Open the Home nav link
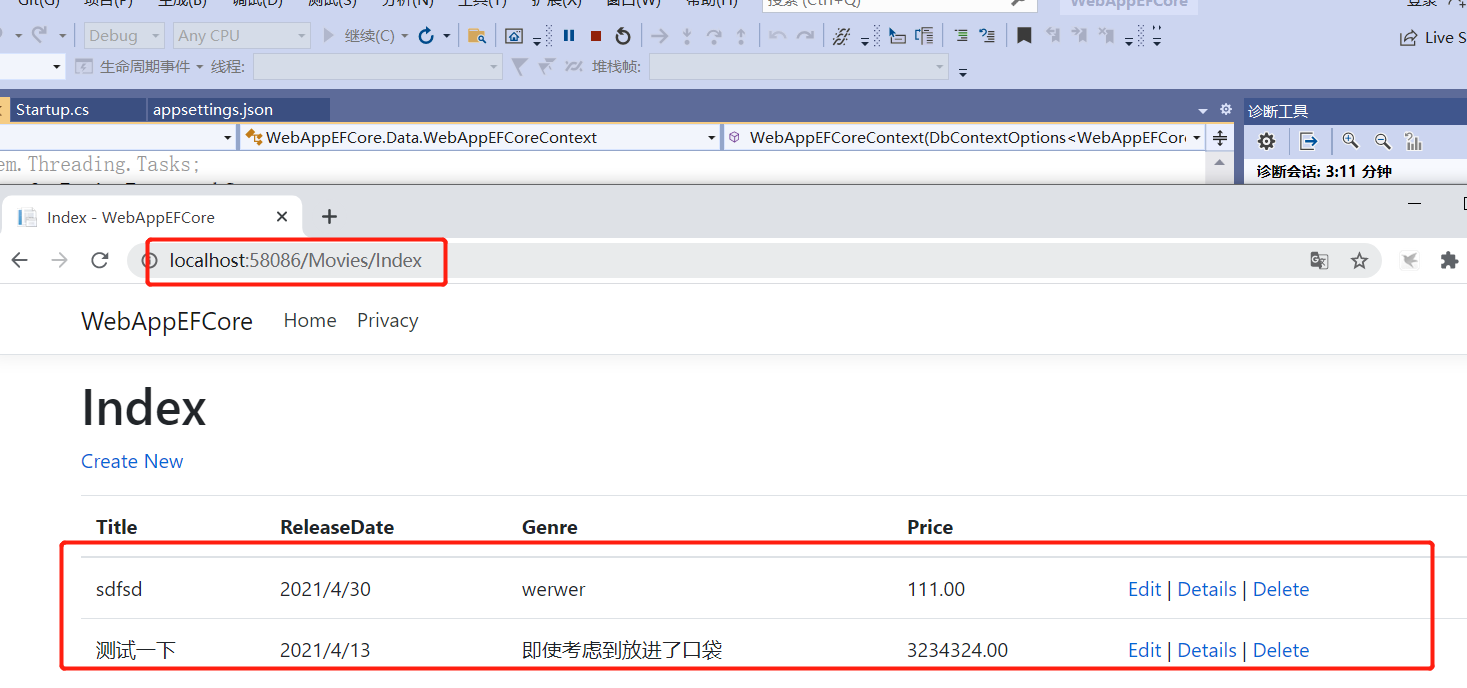The width and height of the screenshot is (1467, 688). (x=310, y=321)
